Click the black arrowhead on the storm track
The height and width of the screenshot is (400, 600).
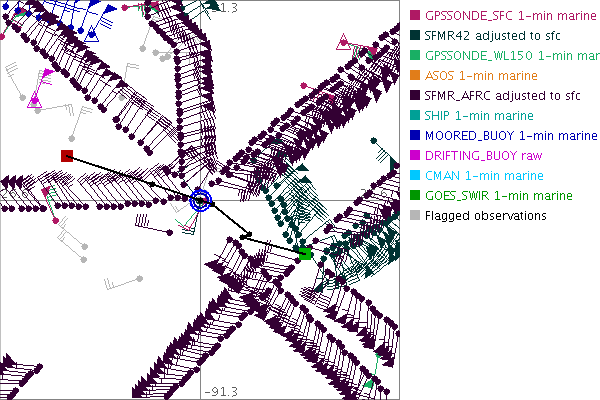(248, 235)
